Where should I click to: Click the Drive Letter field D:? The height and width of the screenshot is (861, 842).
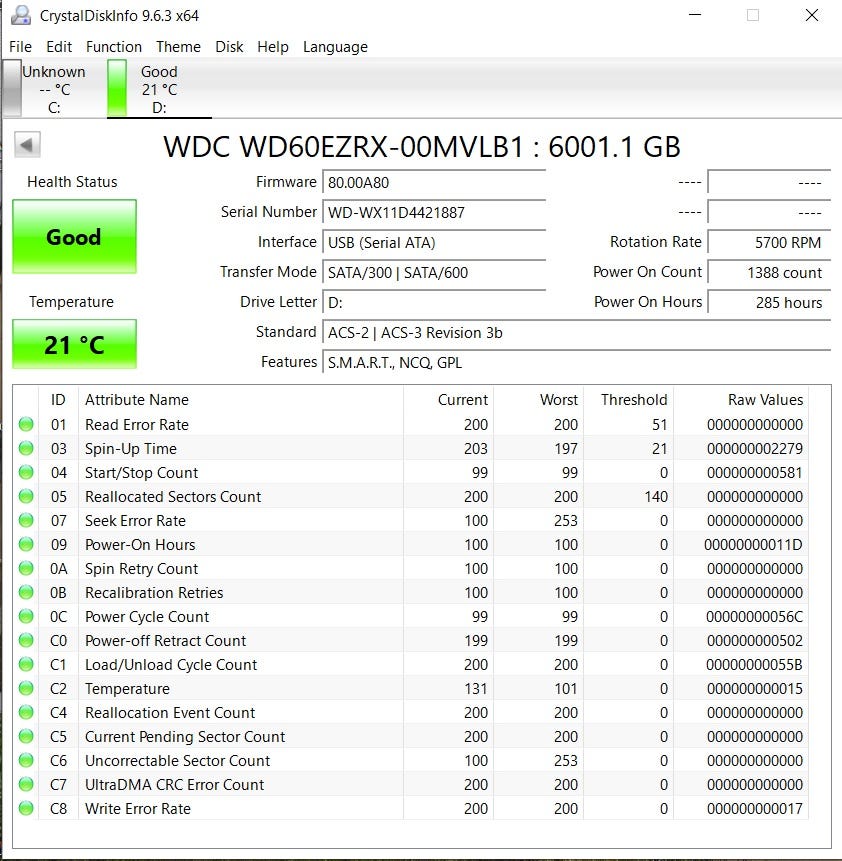pyautogui.click(x=434, y=302)
